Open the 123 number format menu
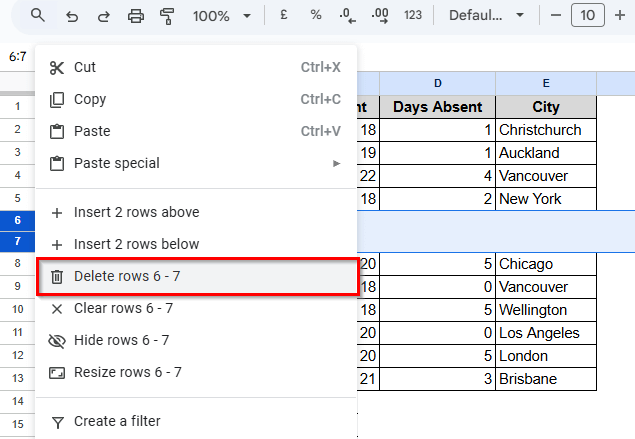The image size is (635, 439). [412, 16]
